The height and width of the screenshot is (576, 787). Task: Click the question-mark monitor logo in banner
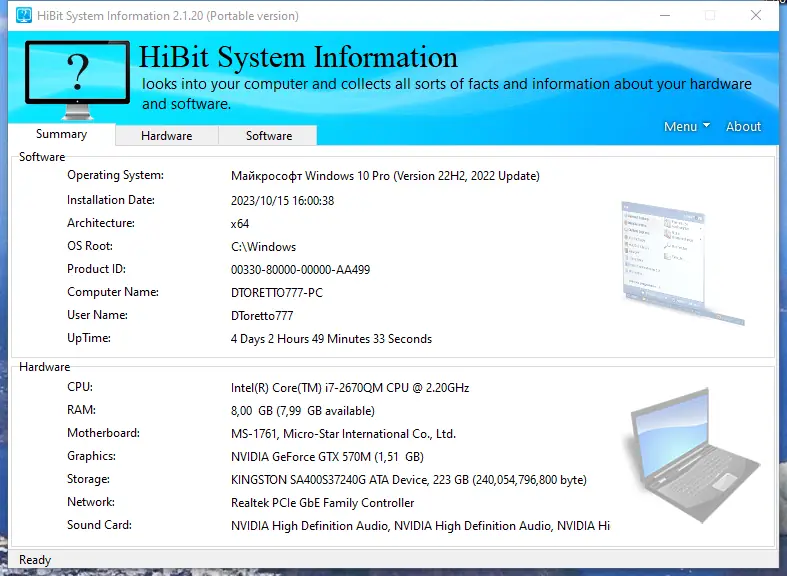77,80
